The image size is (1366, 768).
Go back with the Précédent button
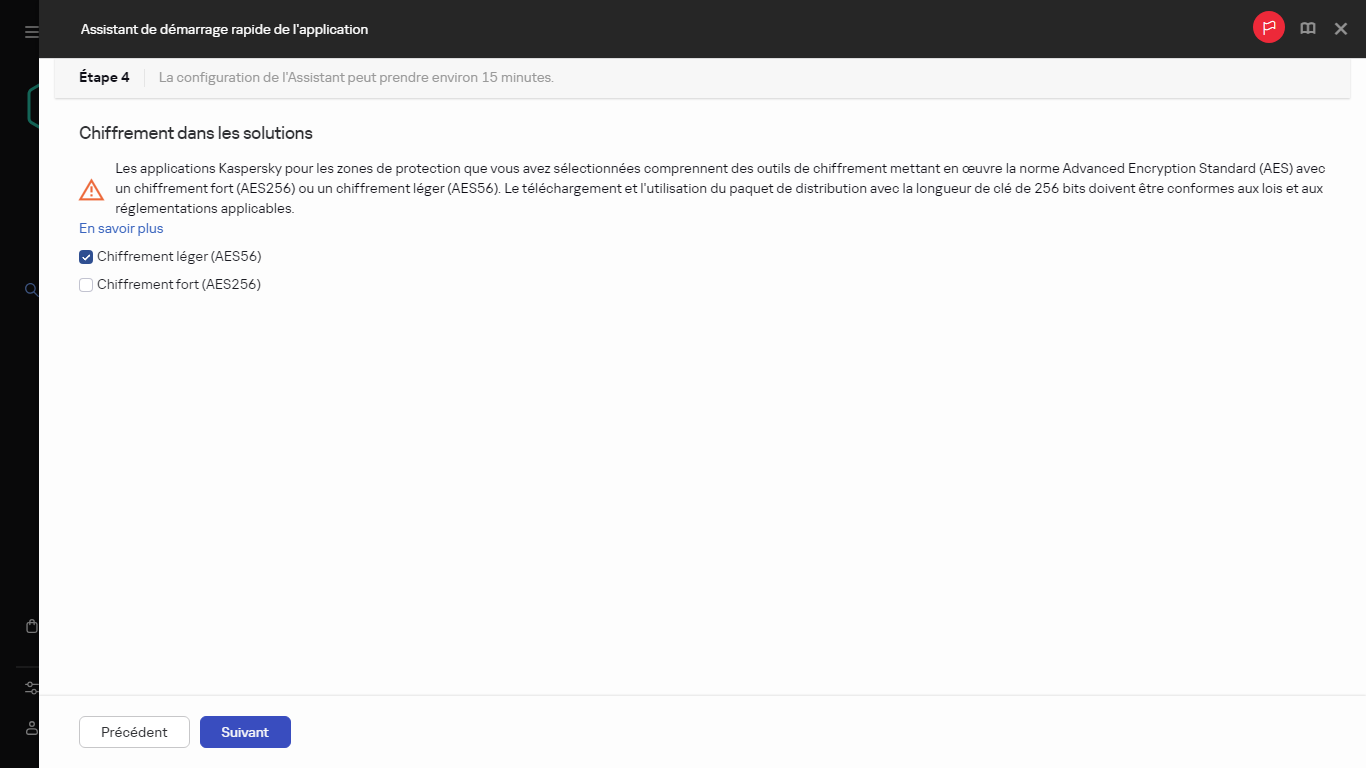click(133, 731)
